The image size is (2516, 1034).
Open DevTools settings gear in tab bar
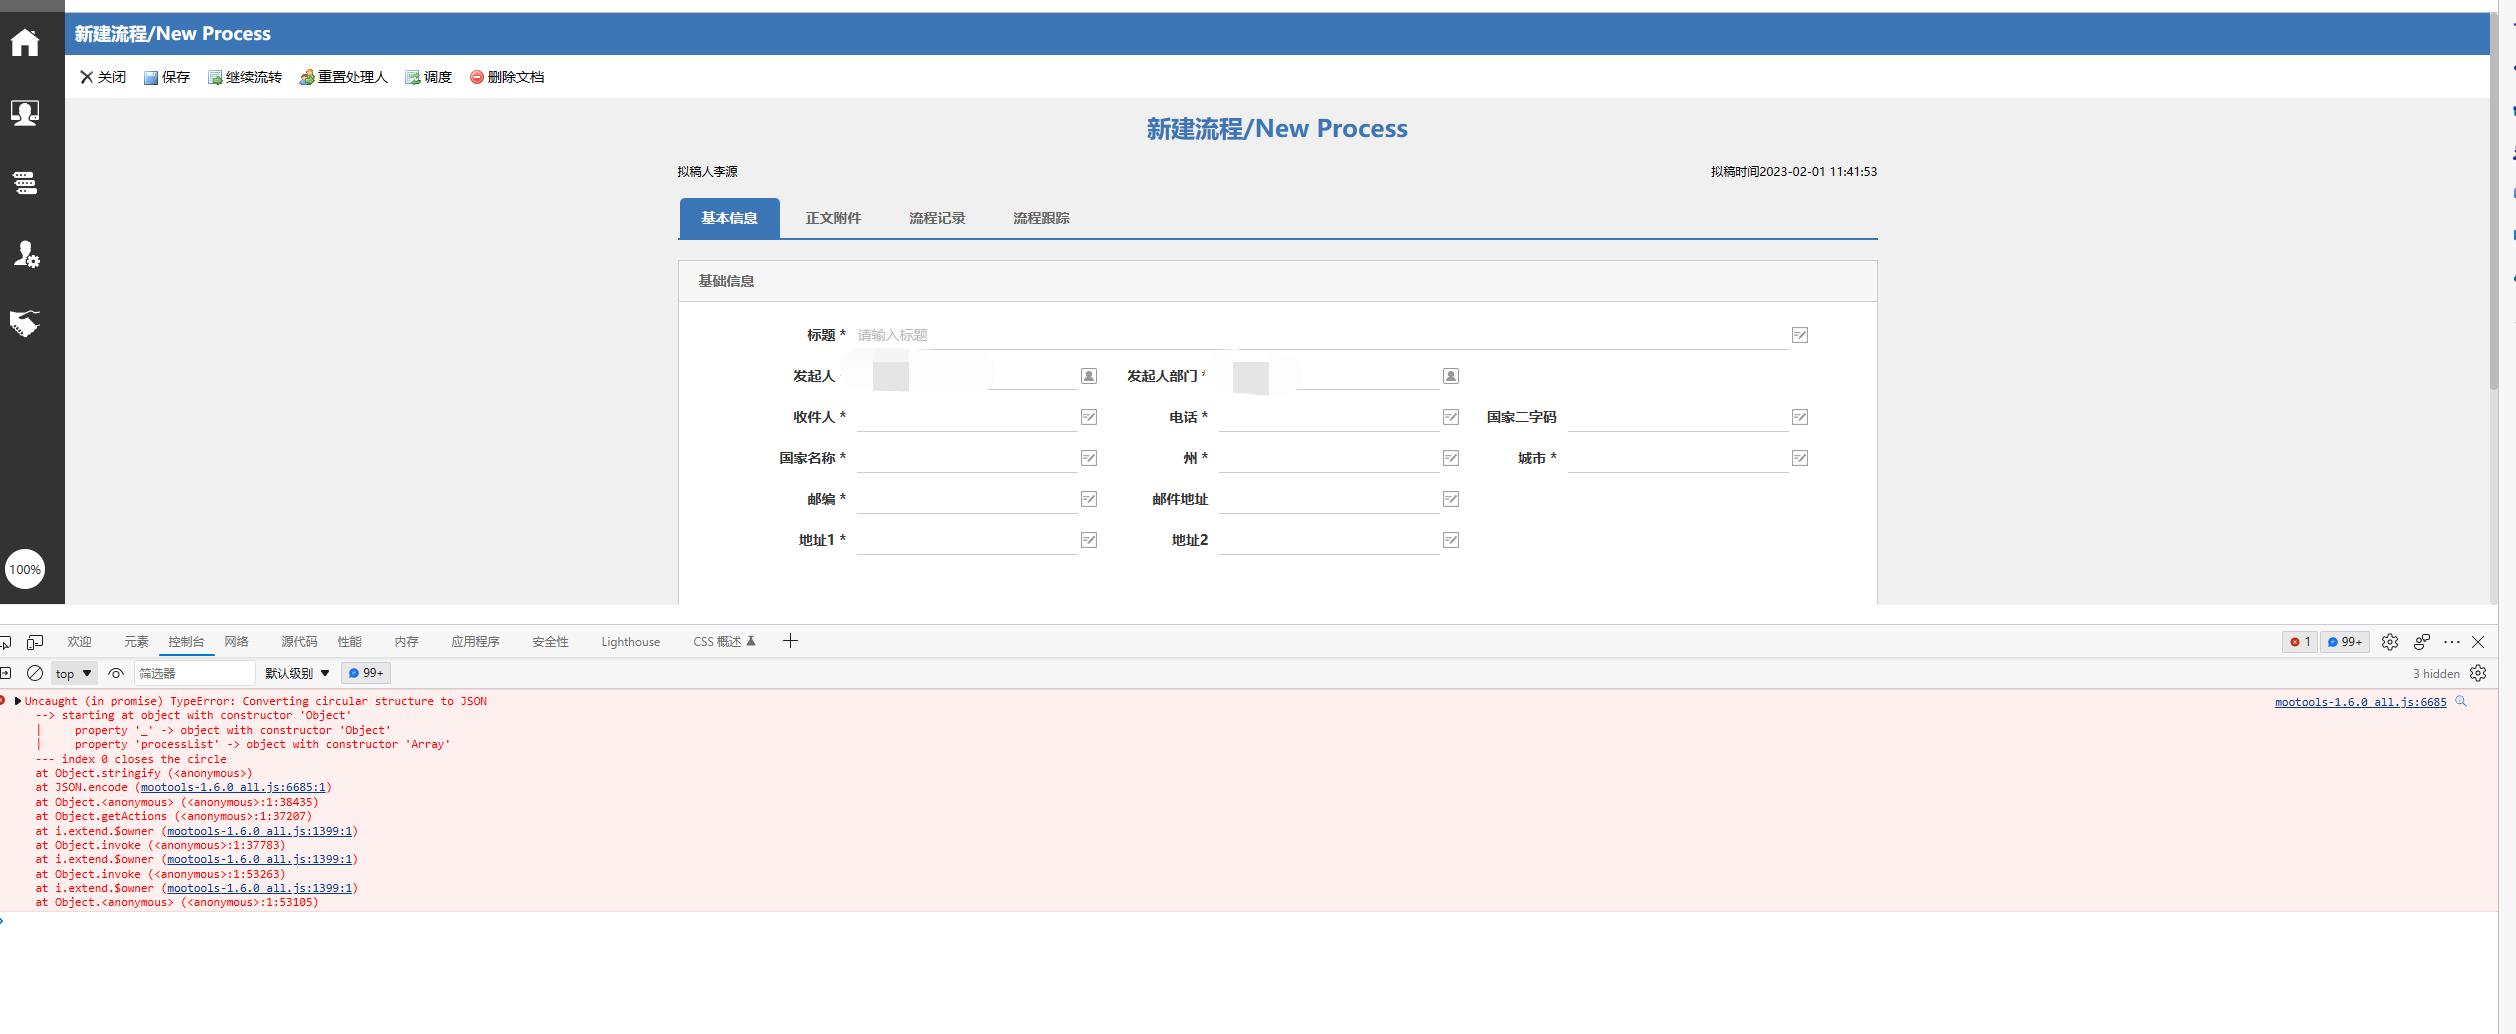[2390, 642]
